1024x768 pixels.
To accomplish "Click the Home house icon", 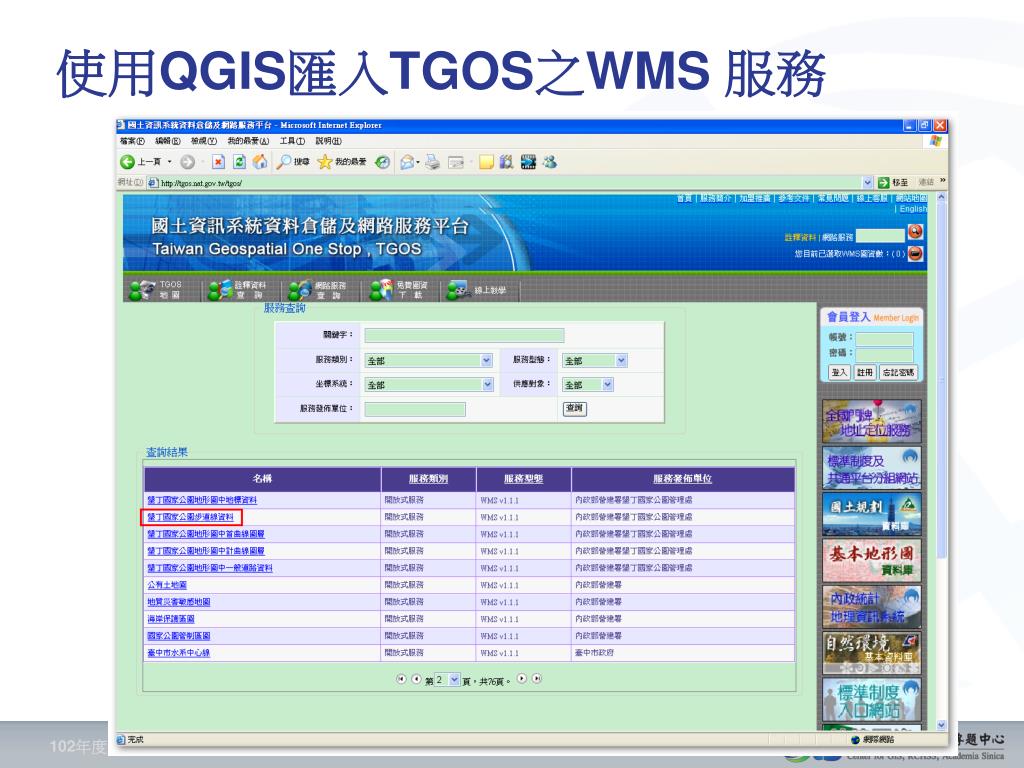I will coord(260,162).
